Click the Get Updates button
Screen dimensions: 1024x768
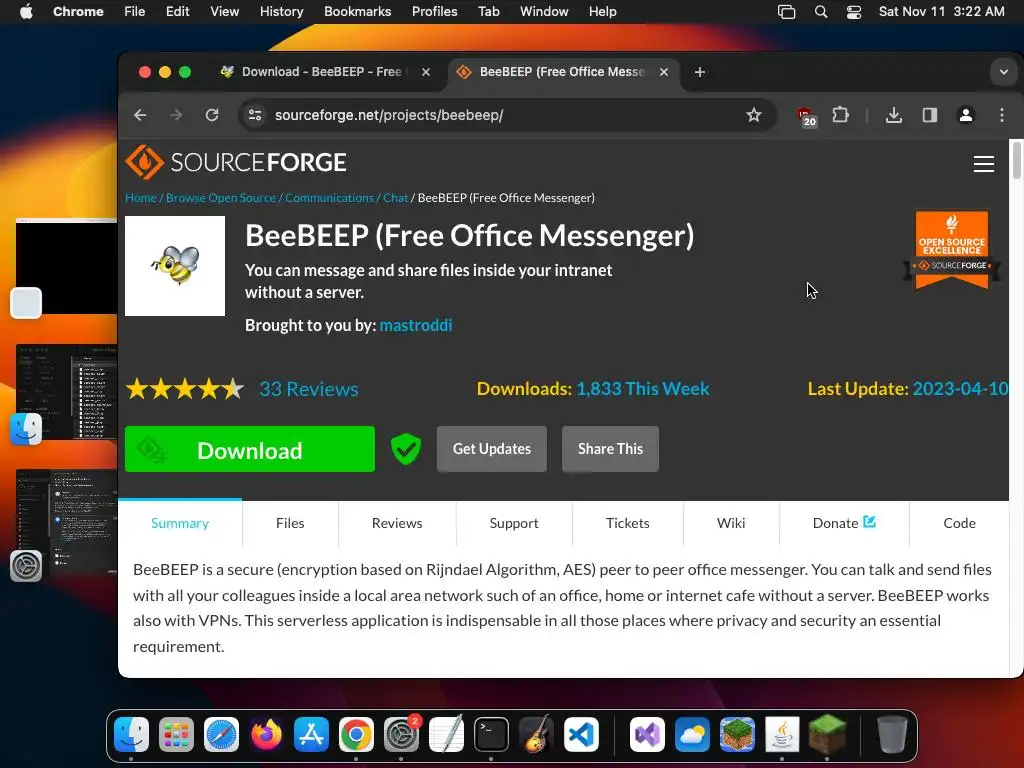point(491,449)
